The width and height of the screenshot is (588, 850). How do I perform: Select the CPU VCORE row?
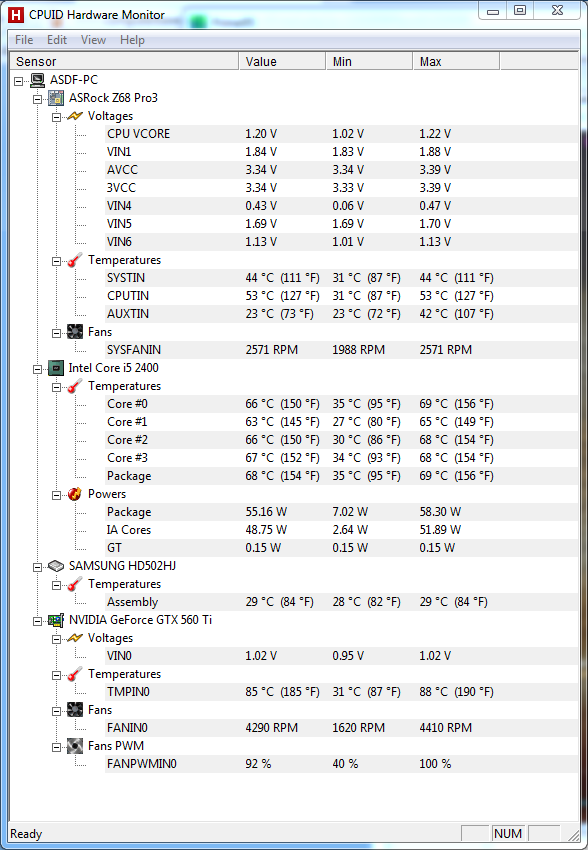(x=341, y=134)
